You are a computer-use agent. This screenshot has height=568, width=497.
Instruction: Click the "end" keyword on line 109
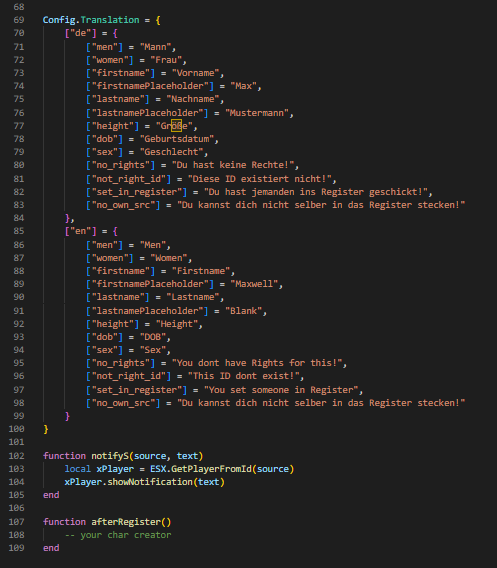51,548
